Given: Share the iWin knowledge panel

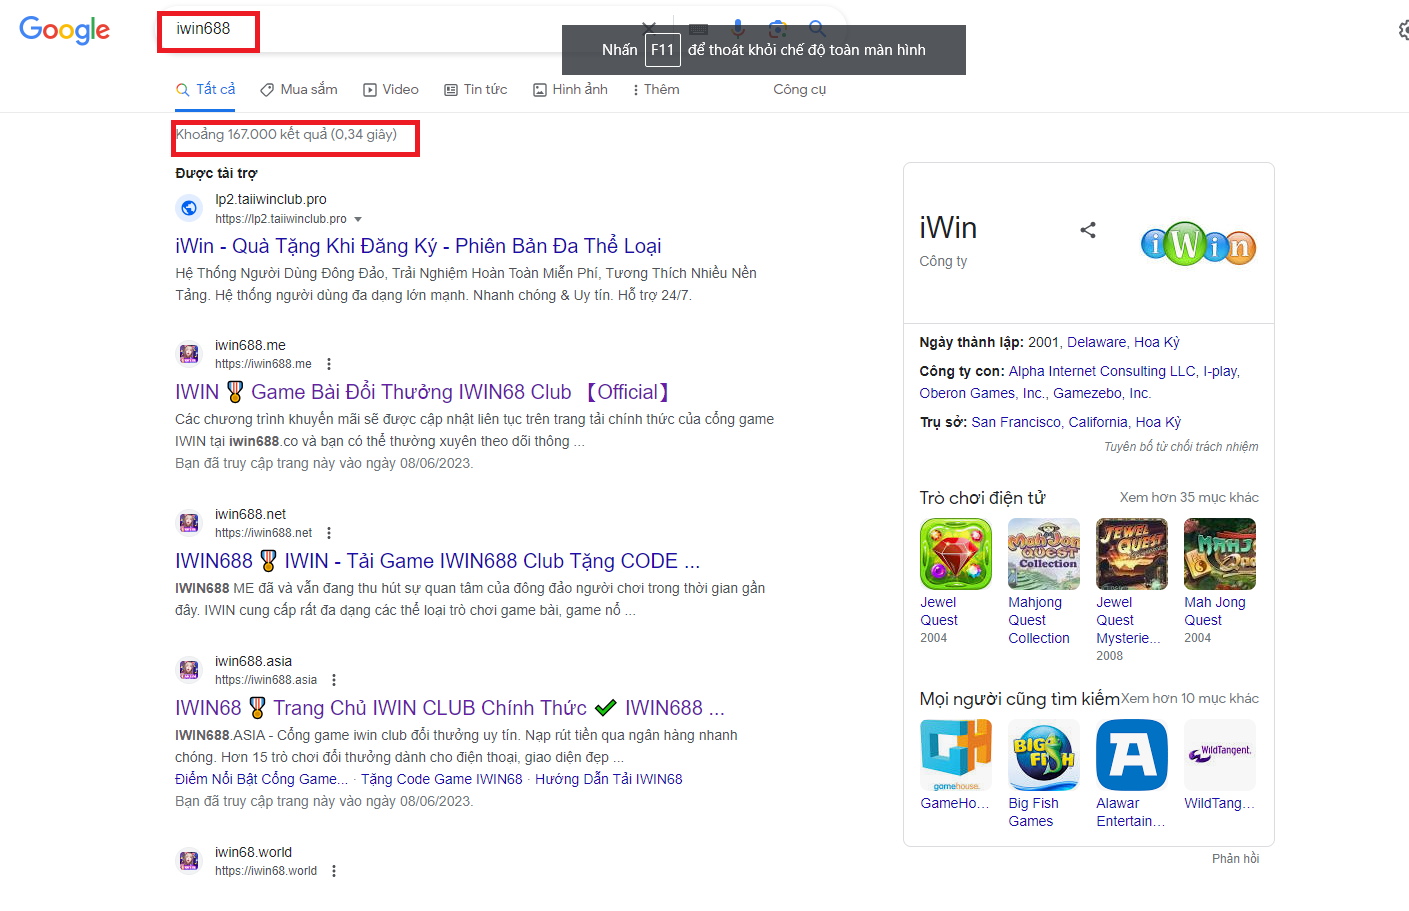Looking at the screenshot, I should pos(1088,229).
